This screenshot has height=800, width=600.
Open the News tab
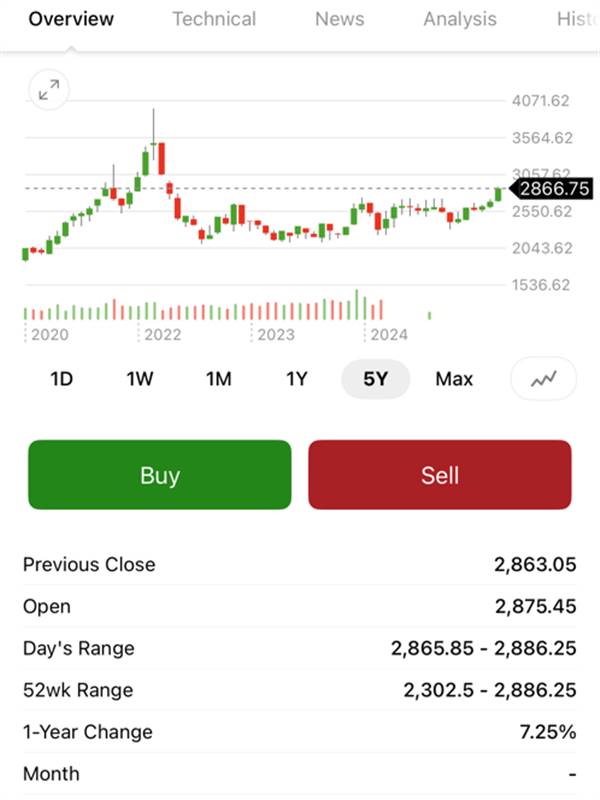coord(340,19)
